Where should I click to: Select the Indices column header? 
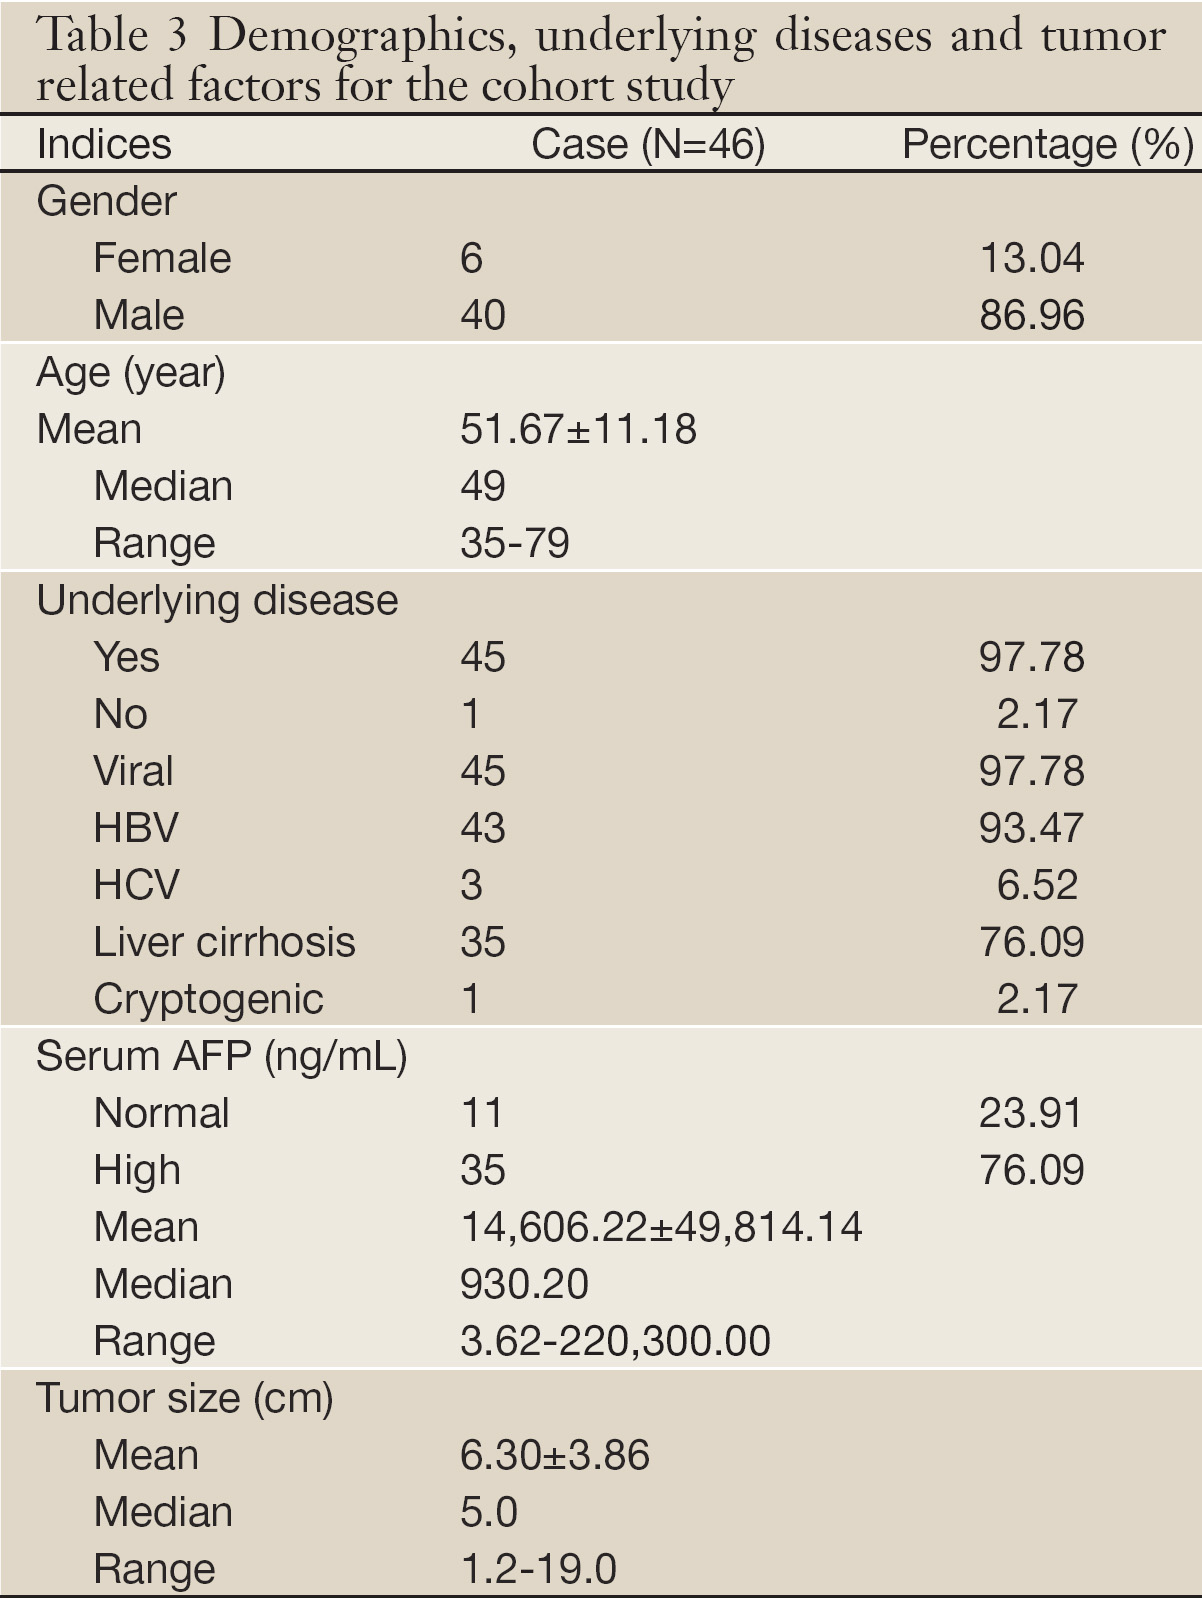pyautogui.click(x=104, y=145)
